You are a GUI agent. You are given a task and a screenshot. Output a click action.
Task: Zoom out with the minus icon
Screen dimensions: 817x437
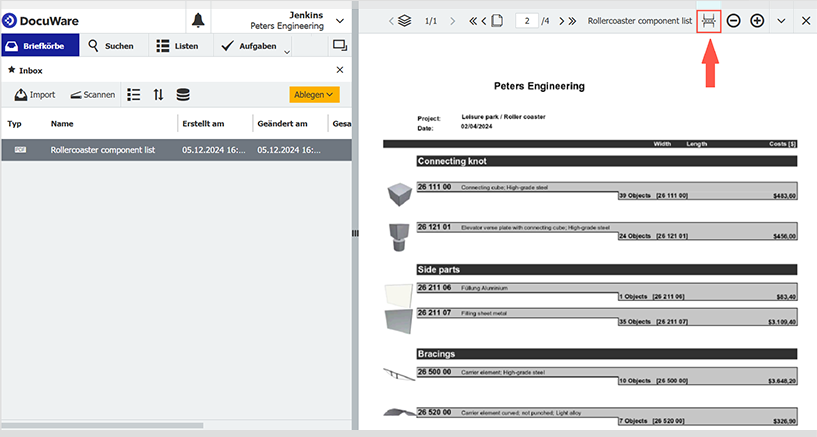pyautogui.click(x=734, y=20)
